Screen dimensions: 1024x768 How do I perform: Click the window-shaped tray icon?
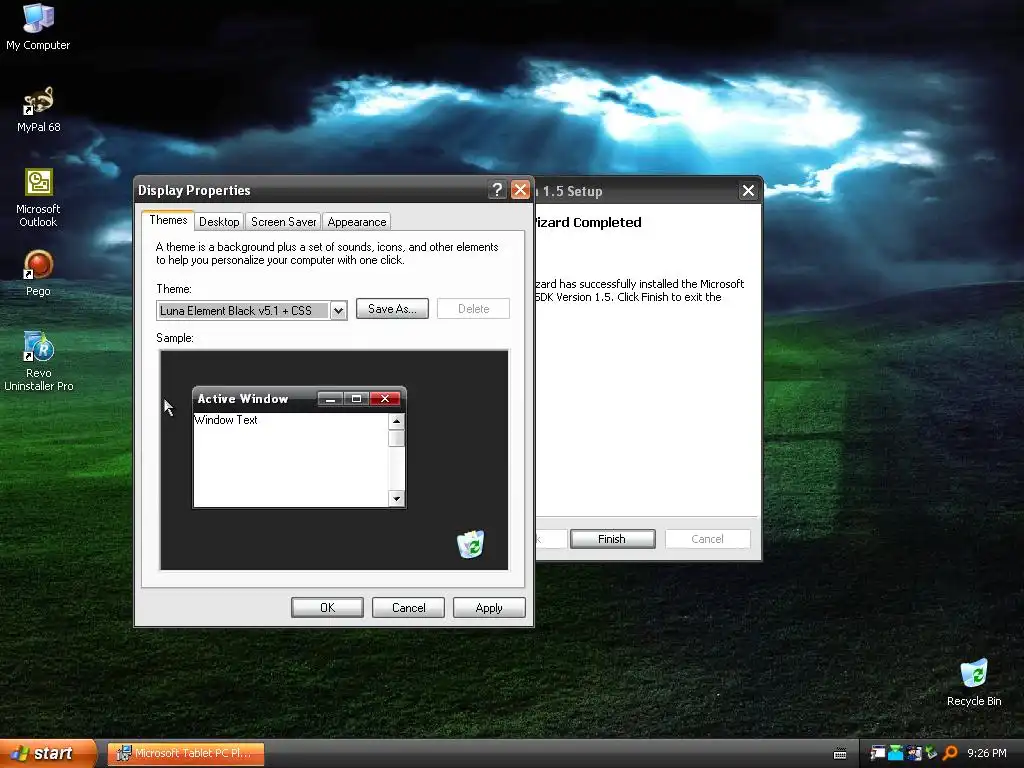pyautogui.click(x=878, y=753)
